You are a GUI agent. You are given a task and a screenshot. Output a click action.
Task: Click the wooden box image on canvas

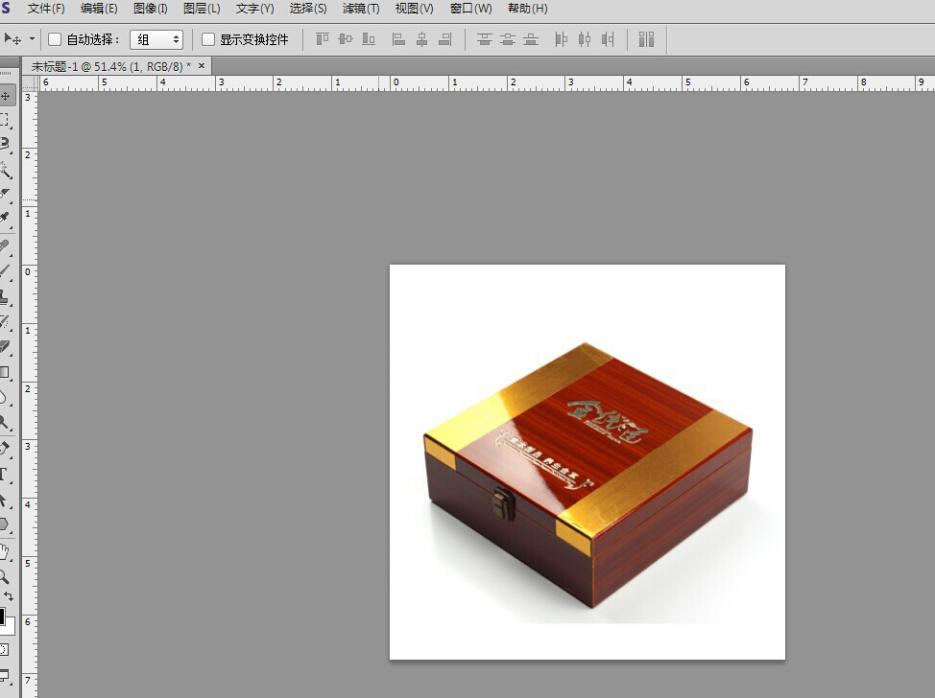coord(587,470)
